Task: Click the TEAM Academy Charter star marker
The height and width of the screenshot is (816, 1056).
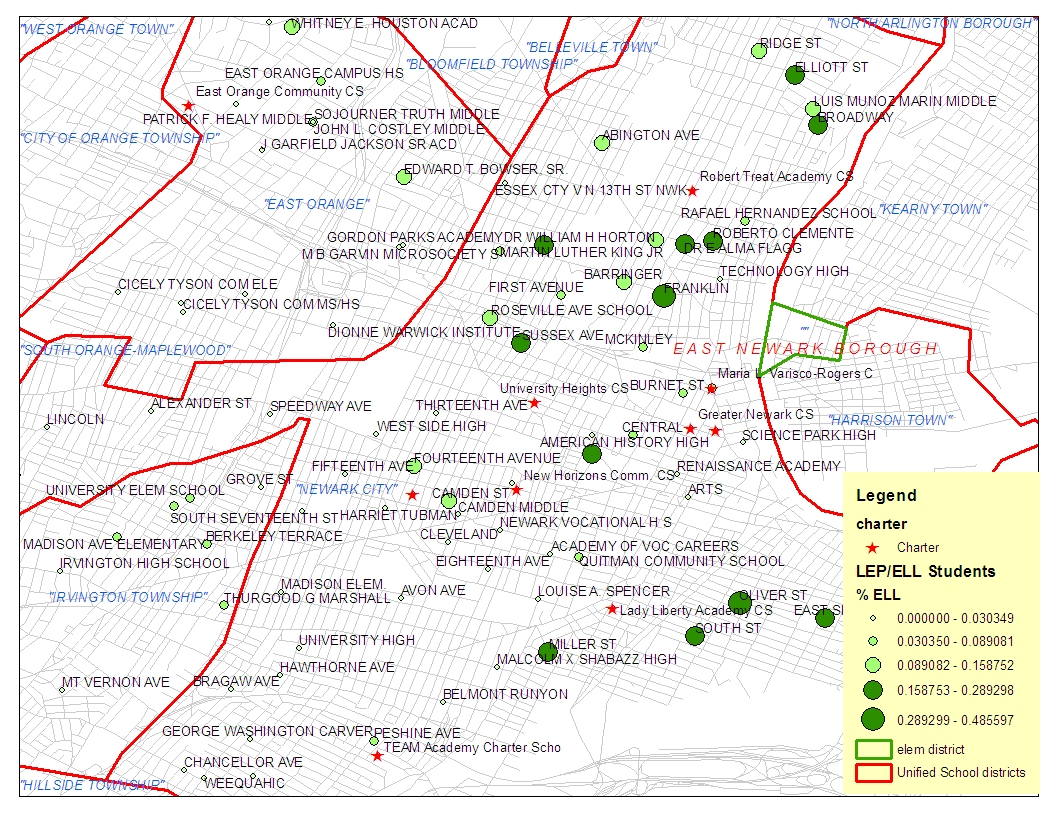Action: (x=377, y=756)
